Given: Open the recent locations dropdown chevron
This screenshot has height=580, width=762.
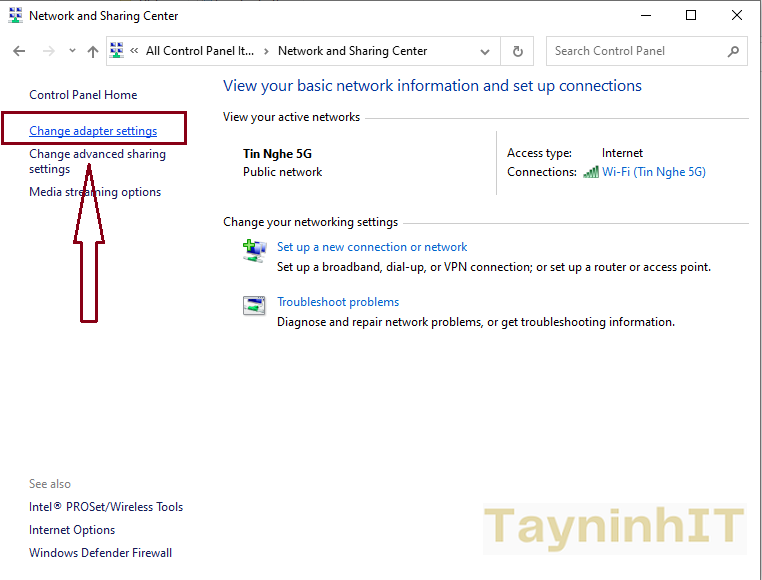Looking at the screenshot, I should [x=72, y=51].
